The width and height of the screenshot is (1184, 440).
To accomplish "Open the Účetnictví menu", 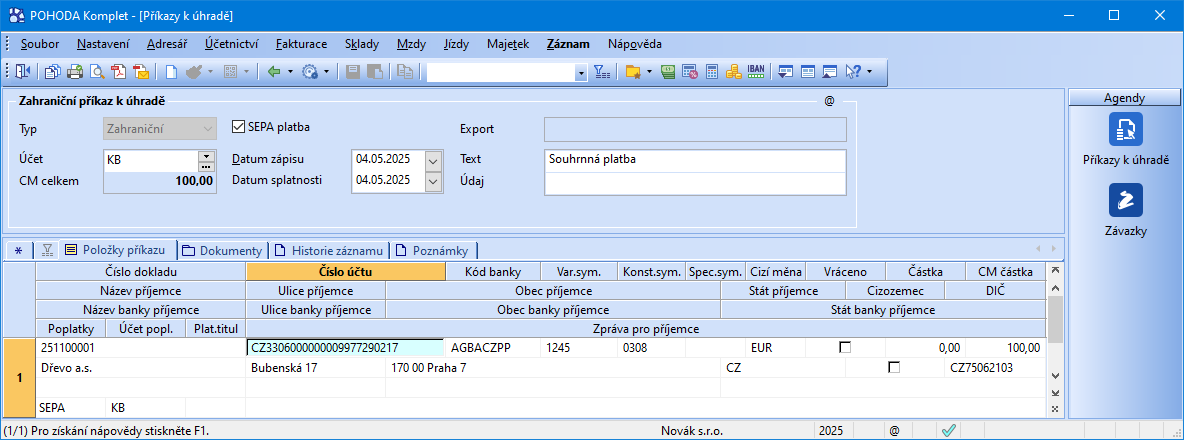I will point(230,44).
